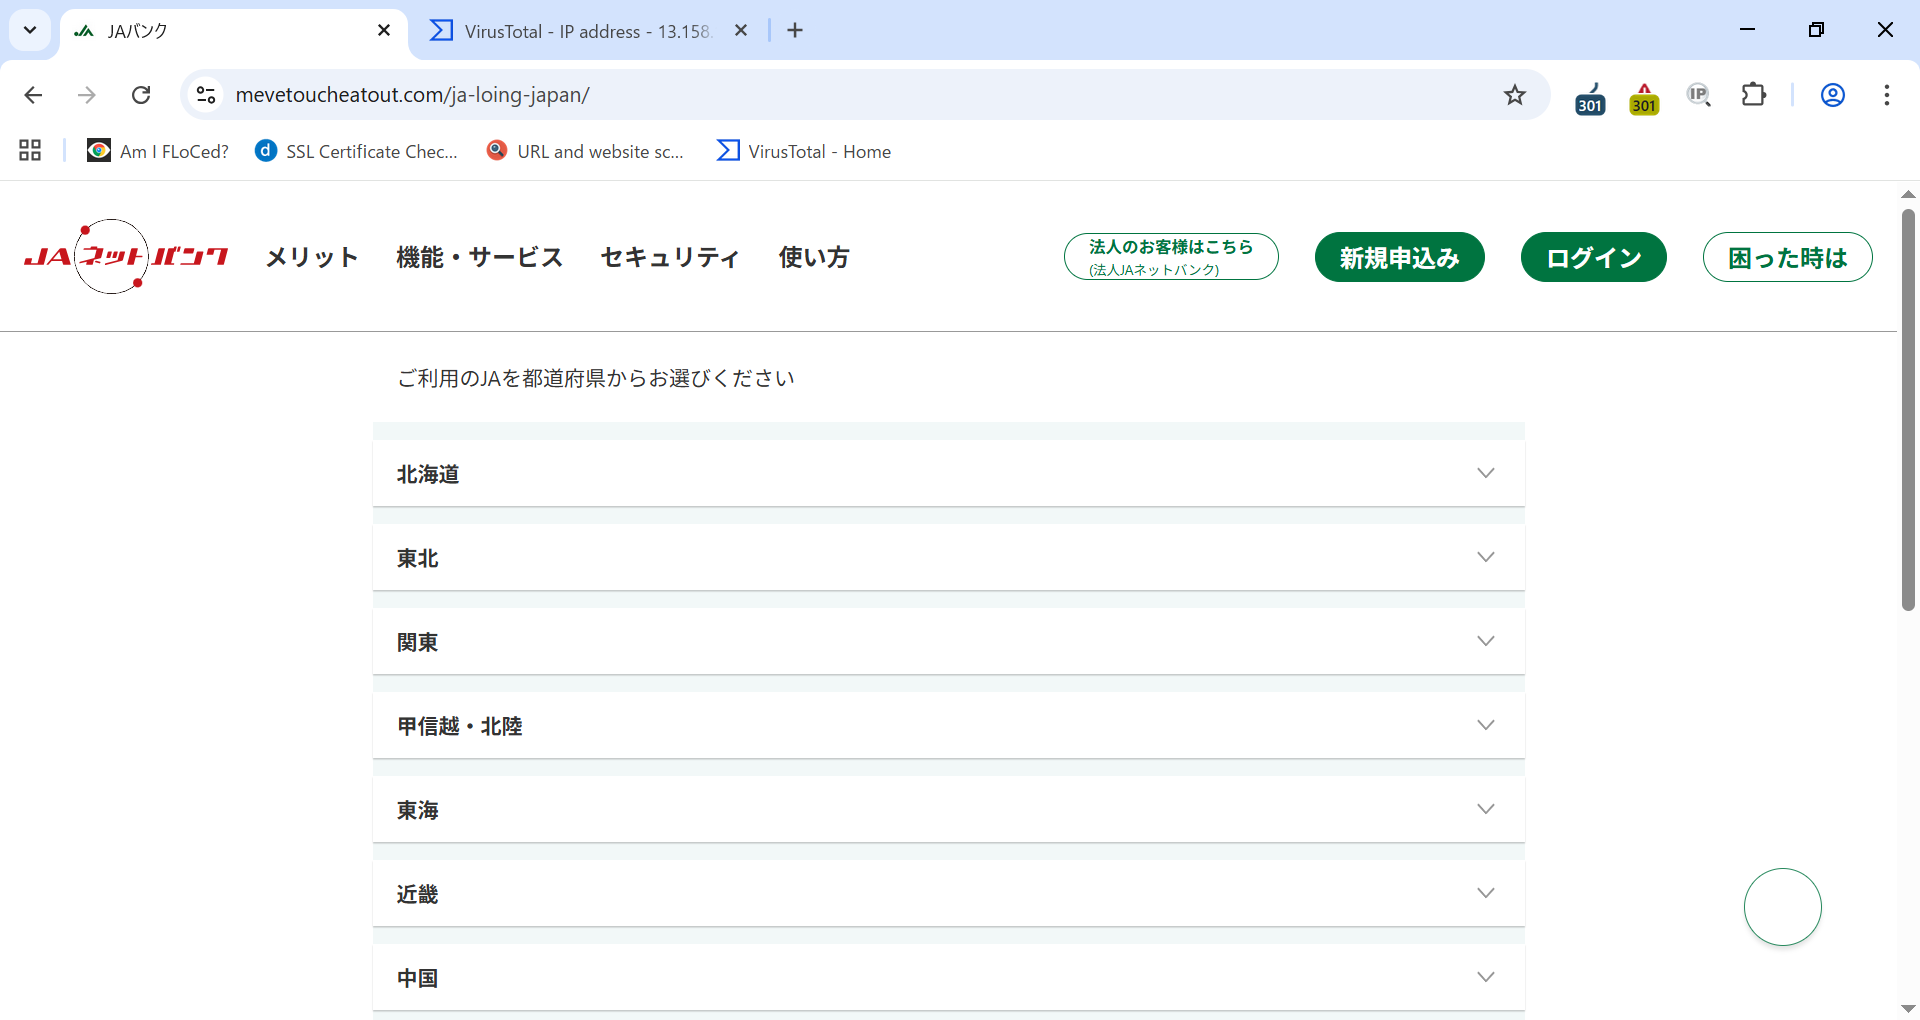The image size is (1920, 1020).
Task: Open the yellow 301 redirect extension
Action: tap(1644, 98)
